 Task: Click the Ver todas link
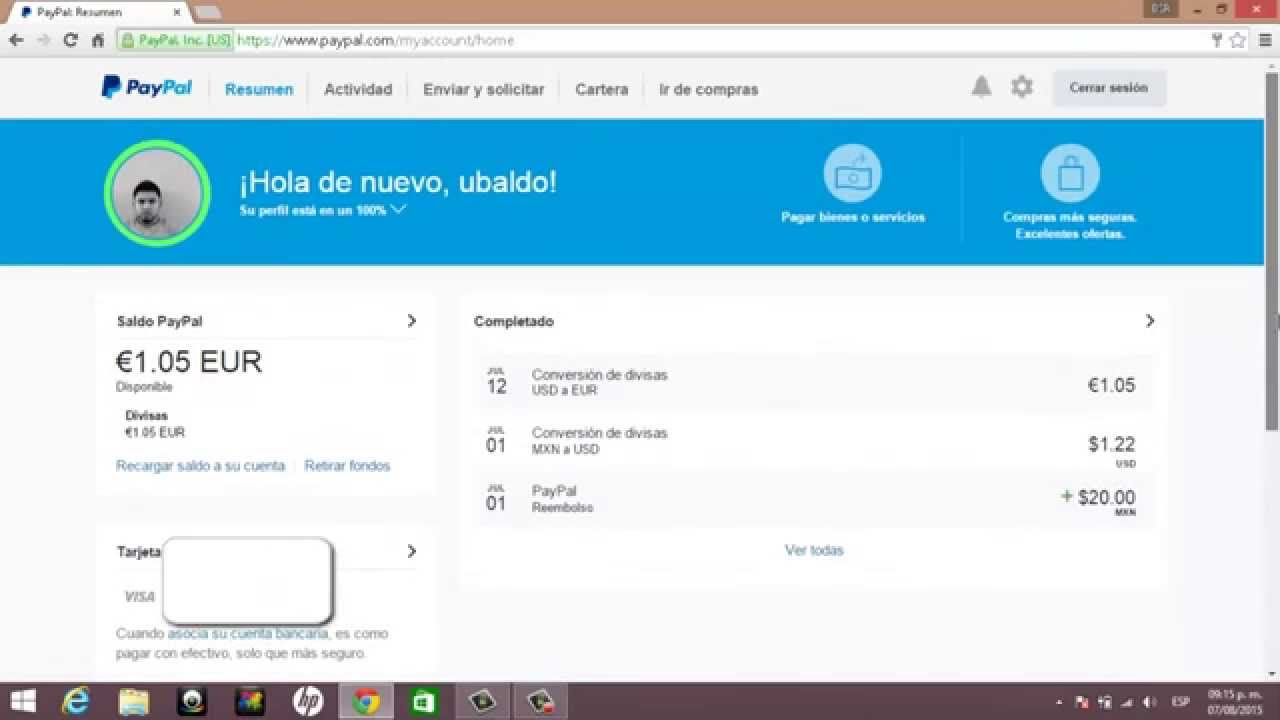click(x=814, y=550)
